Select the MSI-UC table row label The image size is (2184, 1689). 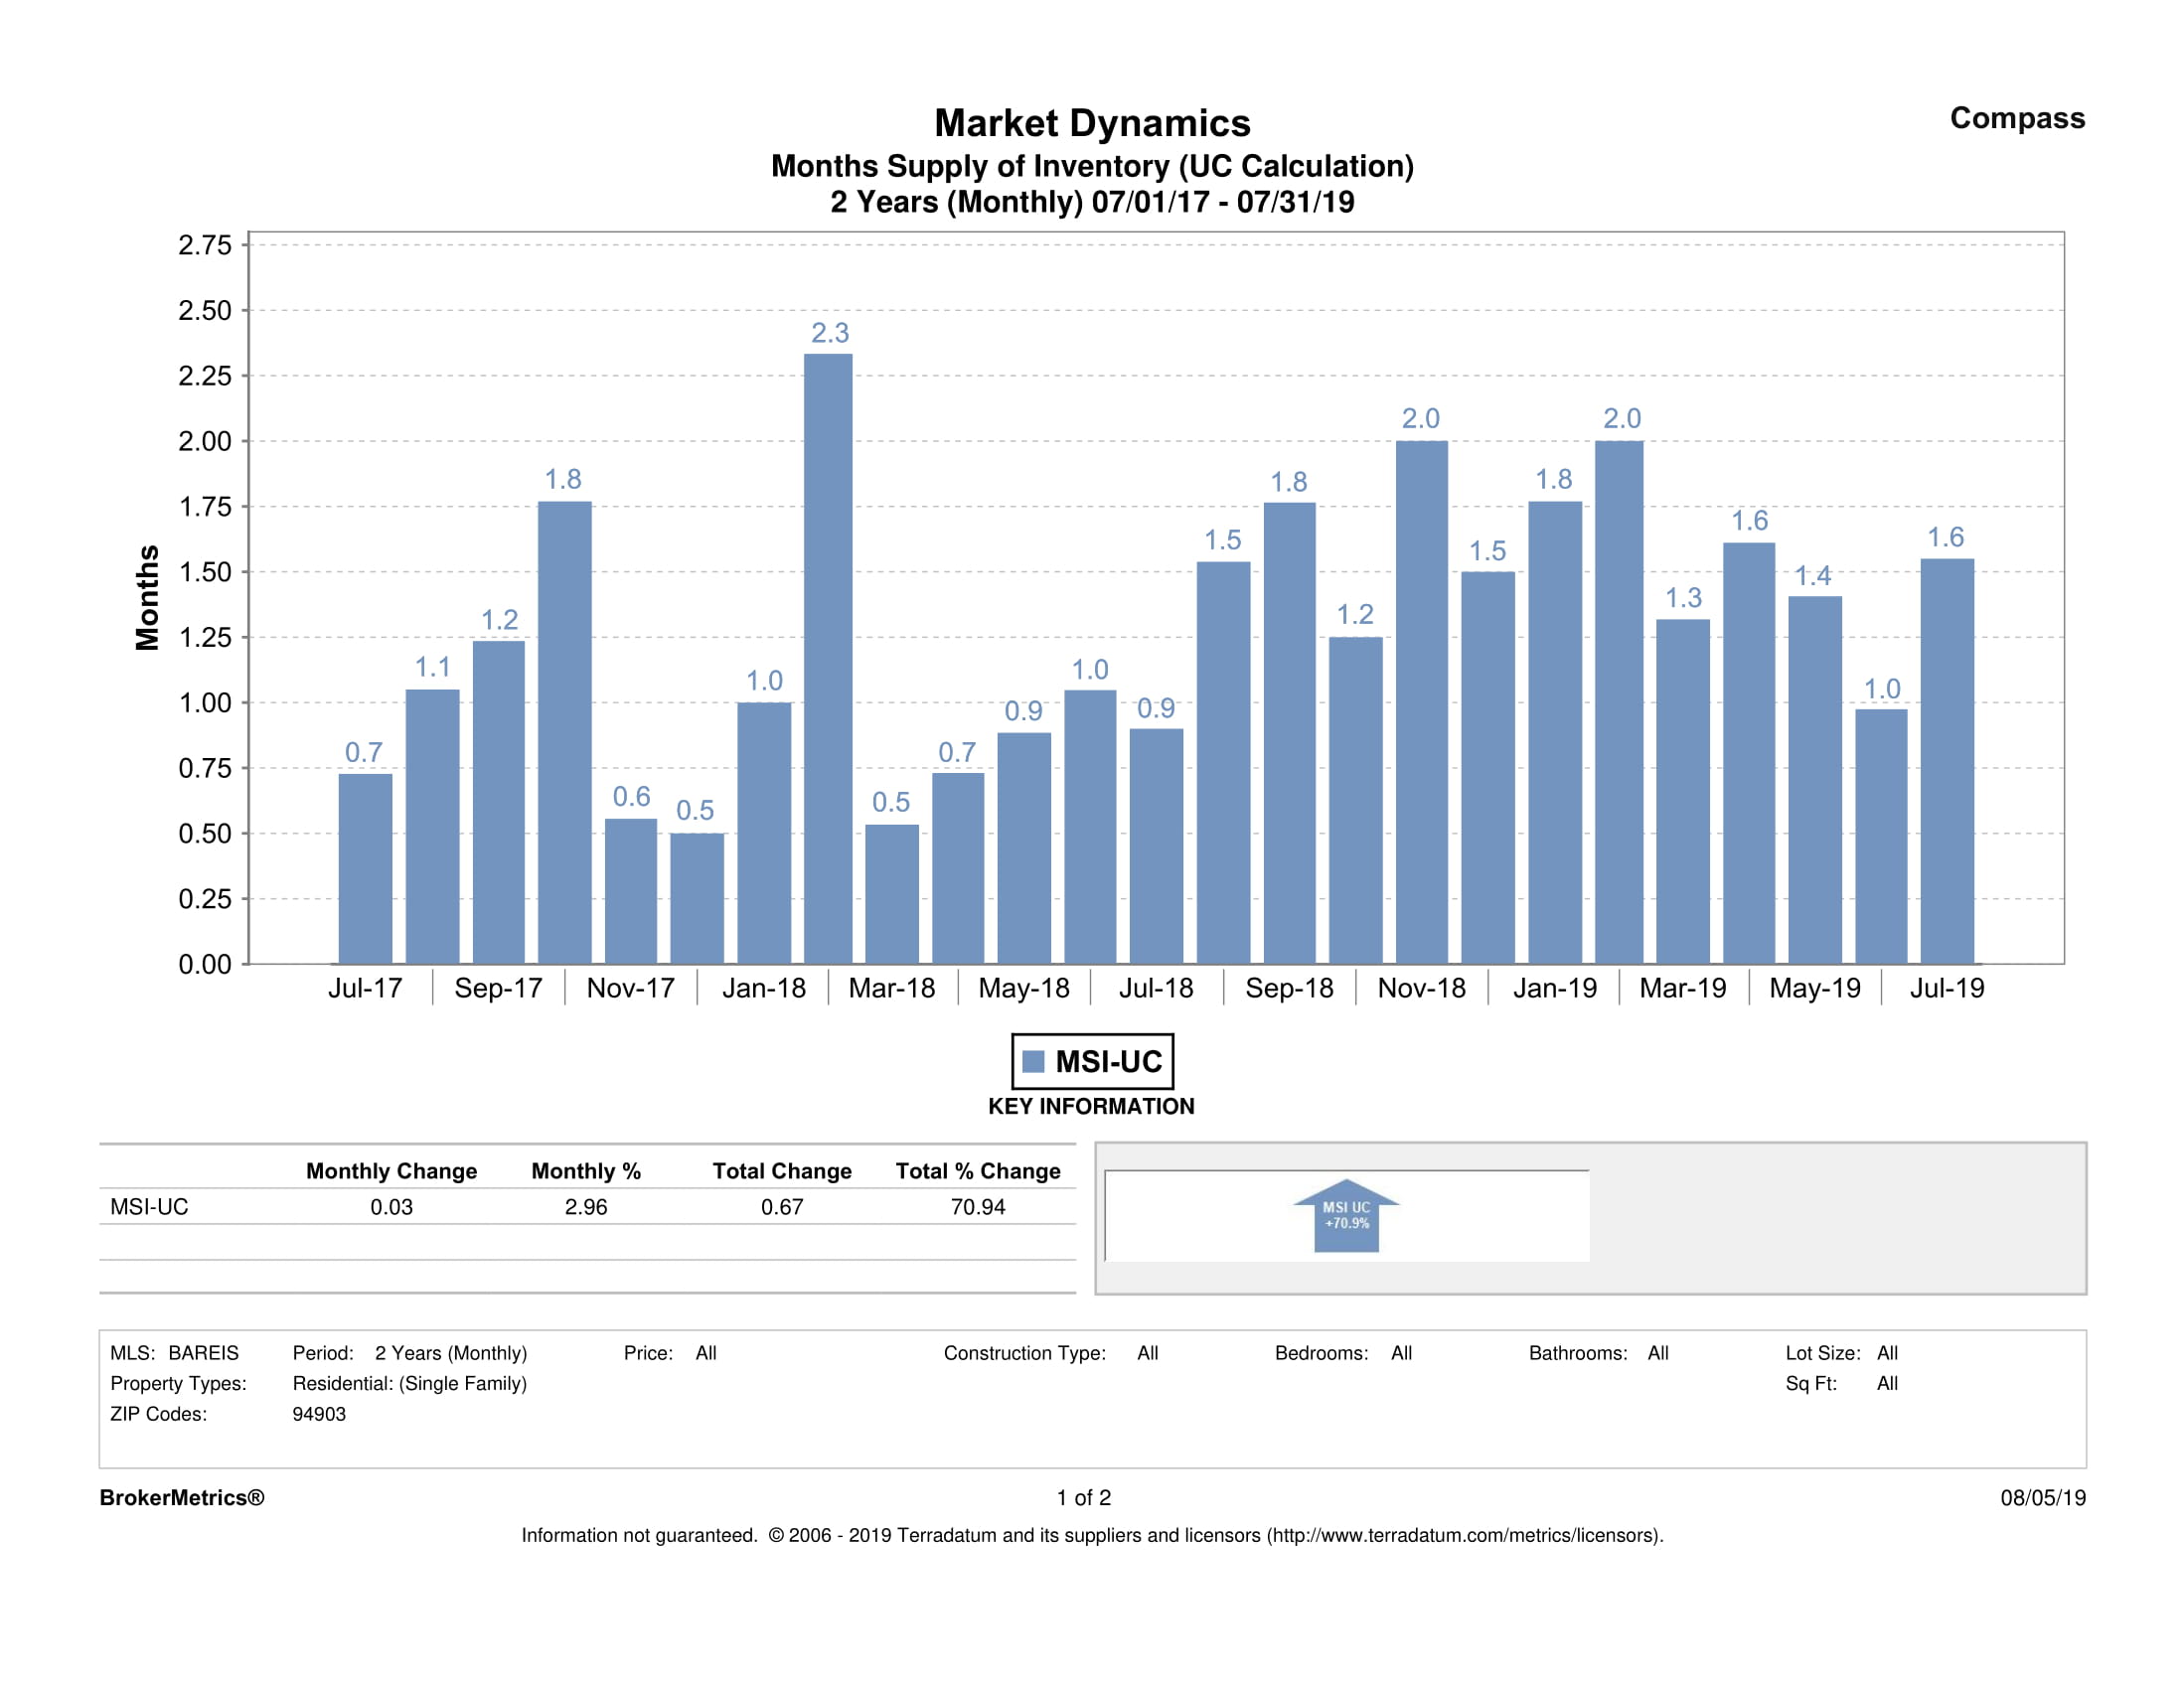click(149, 1206)
